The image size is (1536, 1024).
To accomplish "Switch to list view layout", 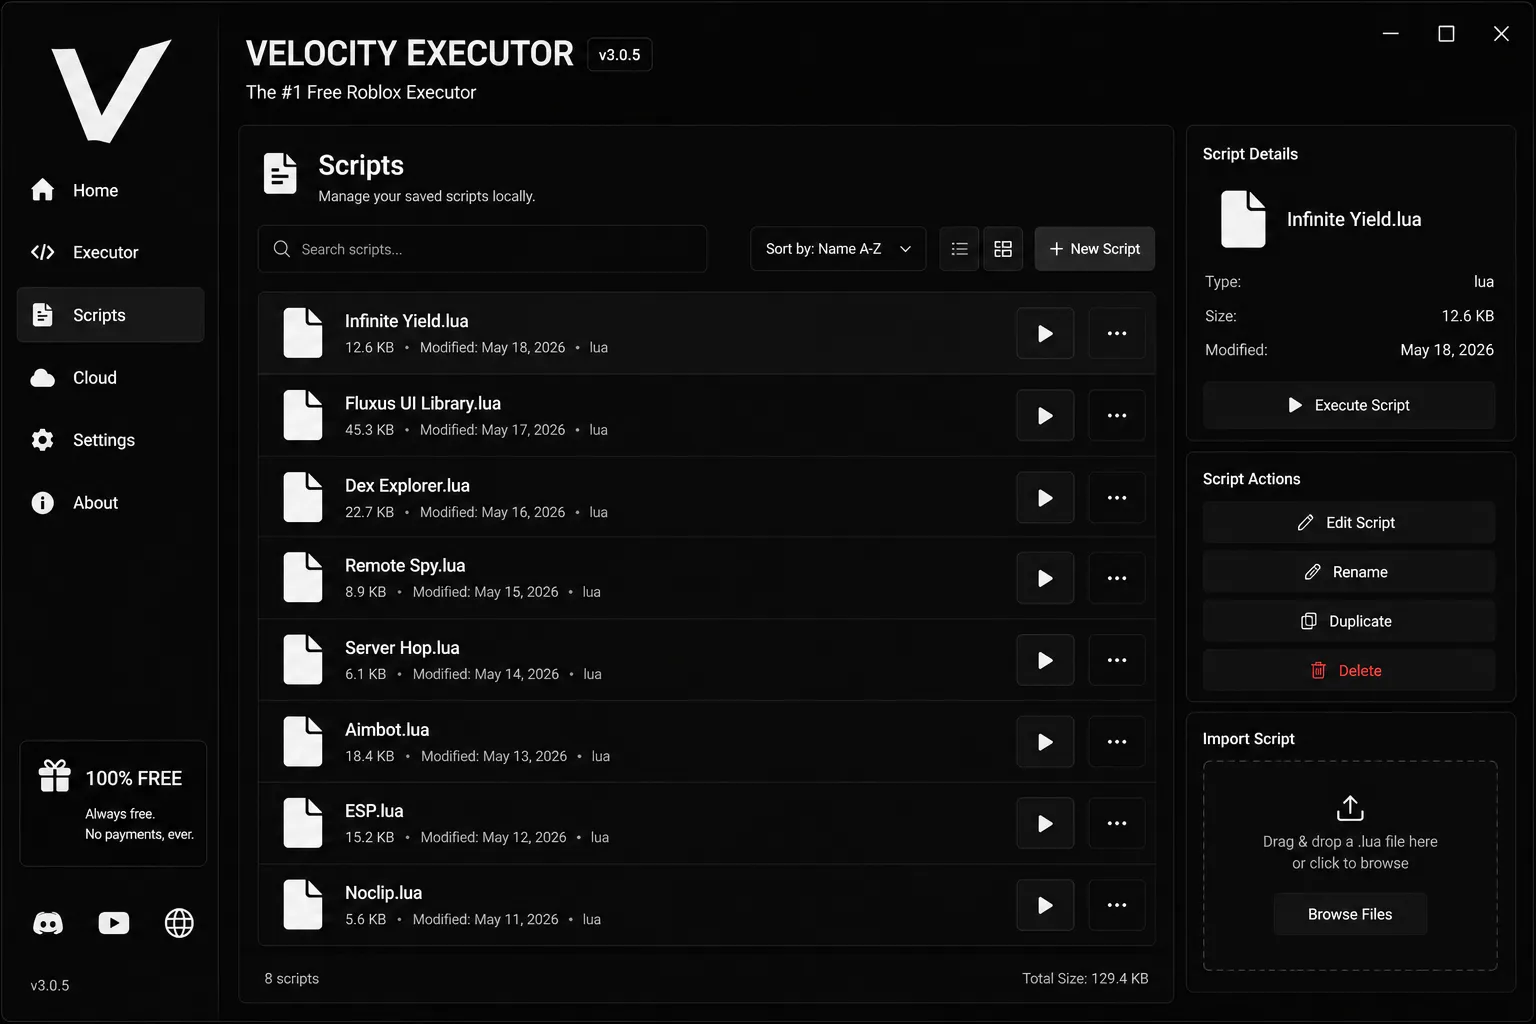I will click(x=959, y=249).
